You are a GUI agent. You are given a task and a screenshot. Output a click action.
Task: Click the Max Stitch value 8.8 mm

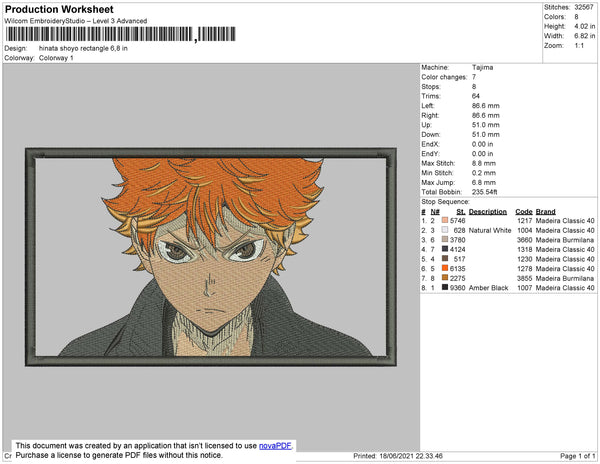click(484, 163)
